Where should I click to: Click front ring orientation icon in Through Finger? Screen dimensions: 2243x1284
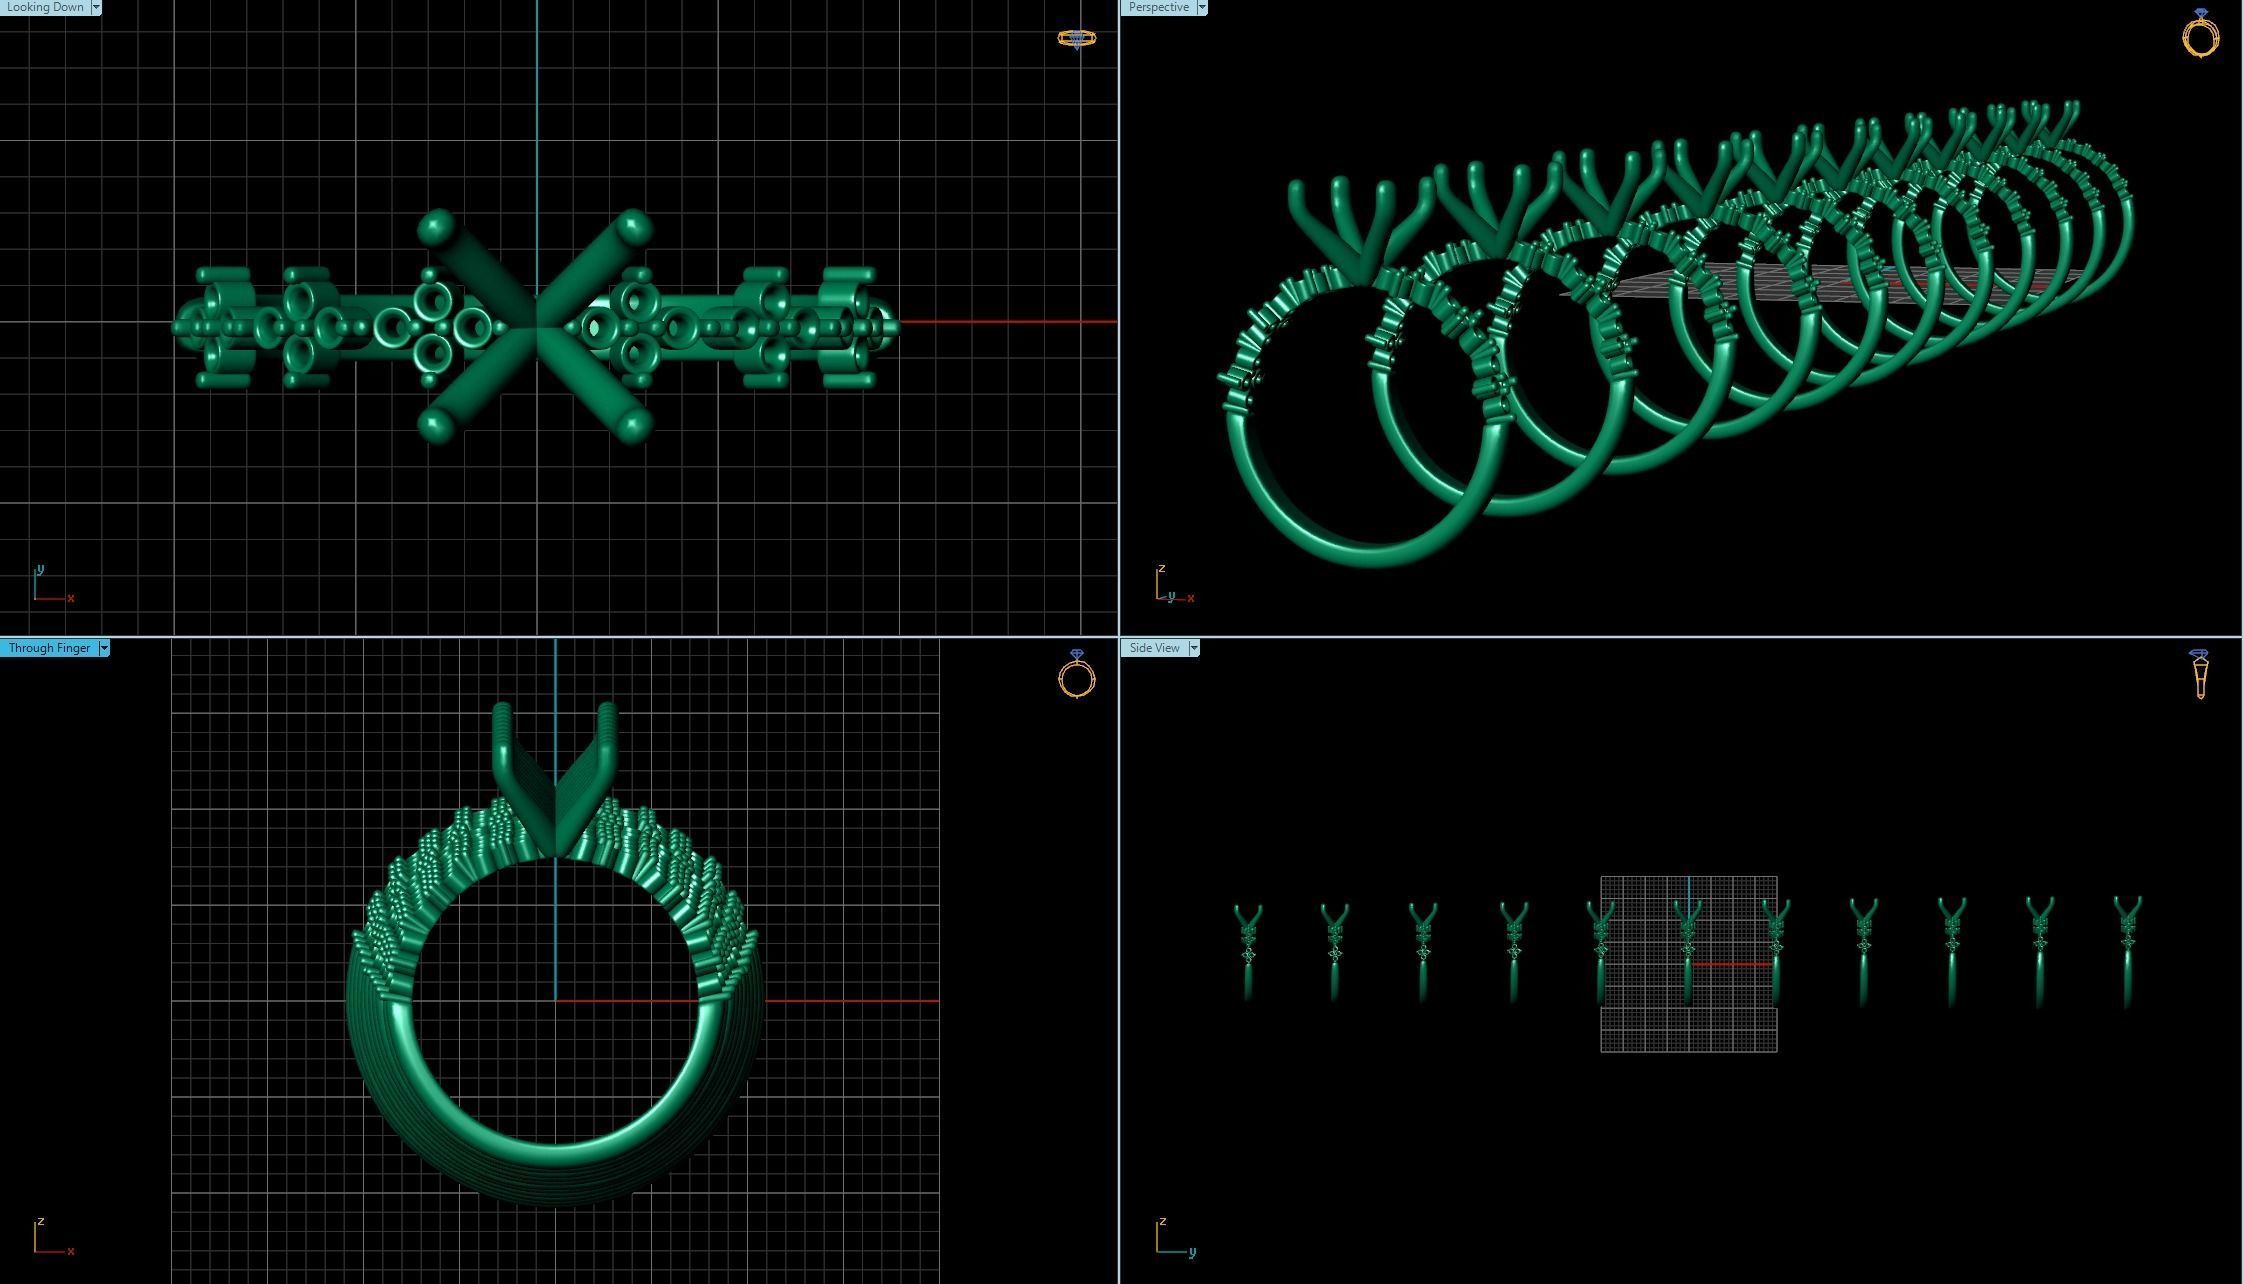[1077, 674]
